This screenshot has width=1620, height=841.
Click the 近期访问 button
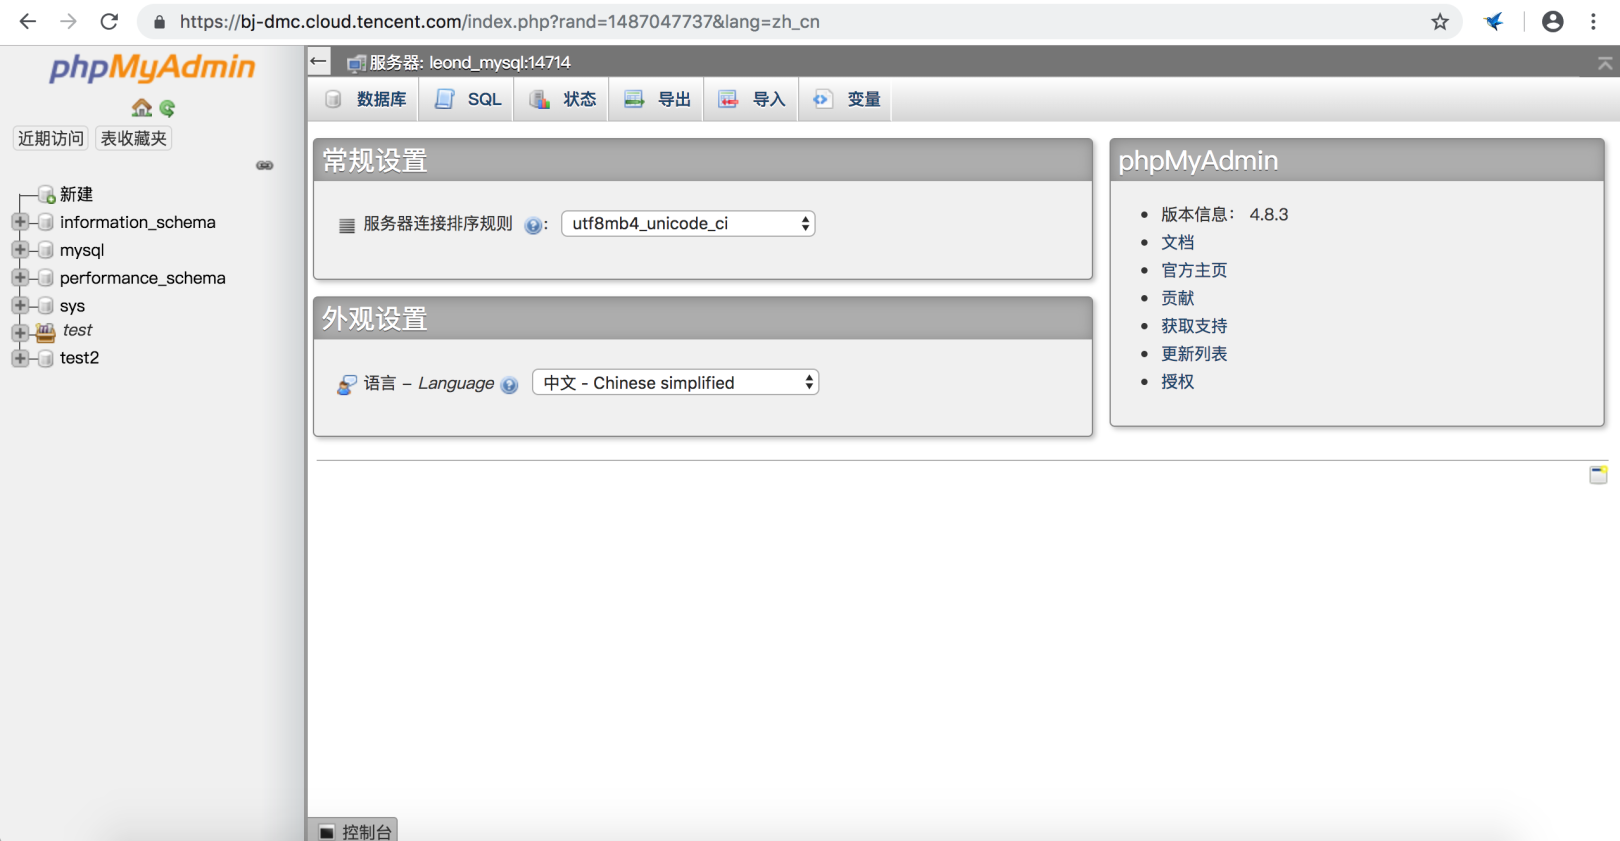point(51,138)
